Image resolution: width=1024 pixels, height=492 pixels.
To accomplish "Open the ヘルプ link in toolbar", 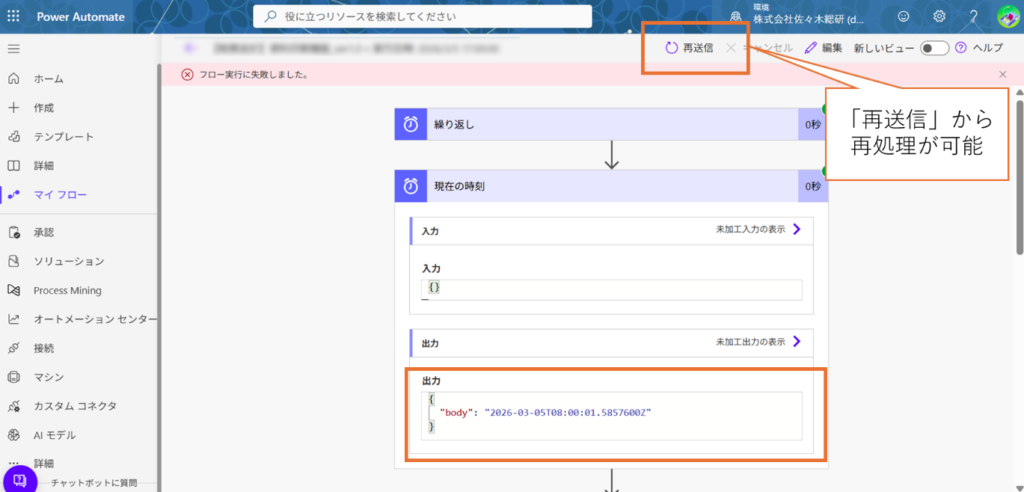I will click(979, 48).
